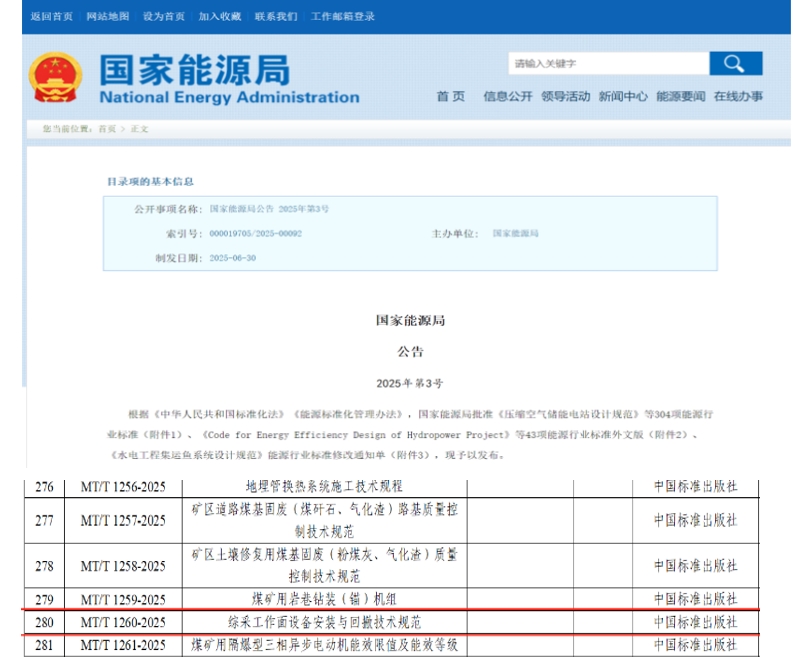Select issue date 2025-06-30

233,258
